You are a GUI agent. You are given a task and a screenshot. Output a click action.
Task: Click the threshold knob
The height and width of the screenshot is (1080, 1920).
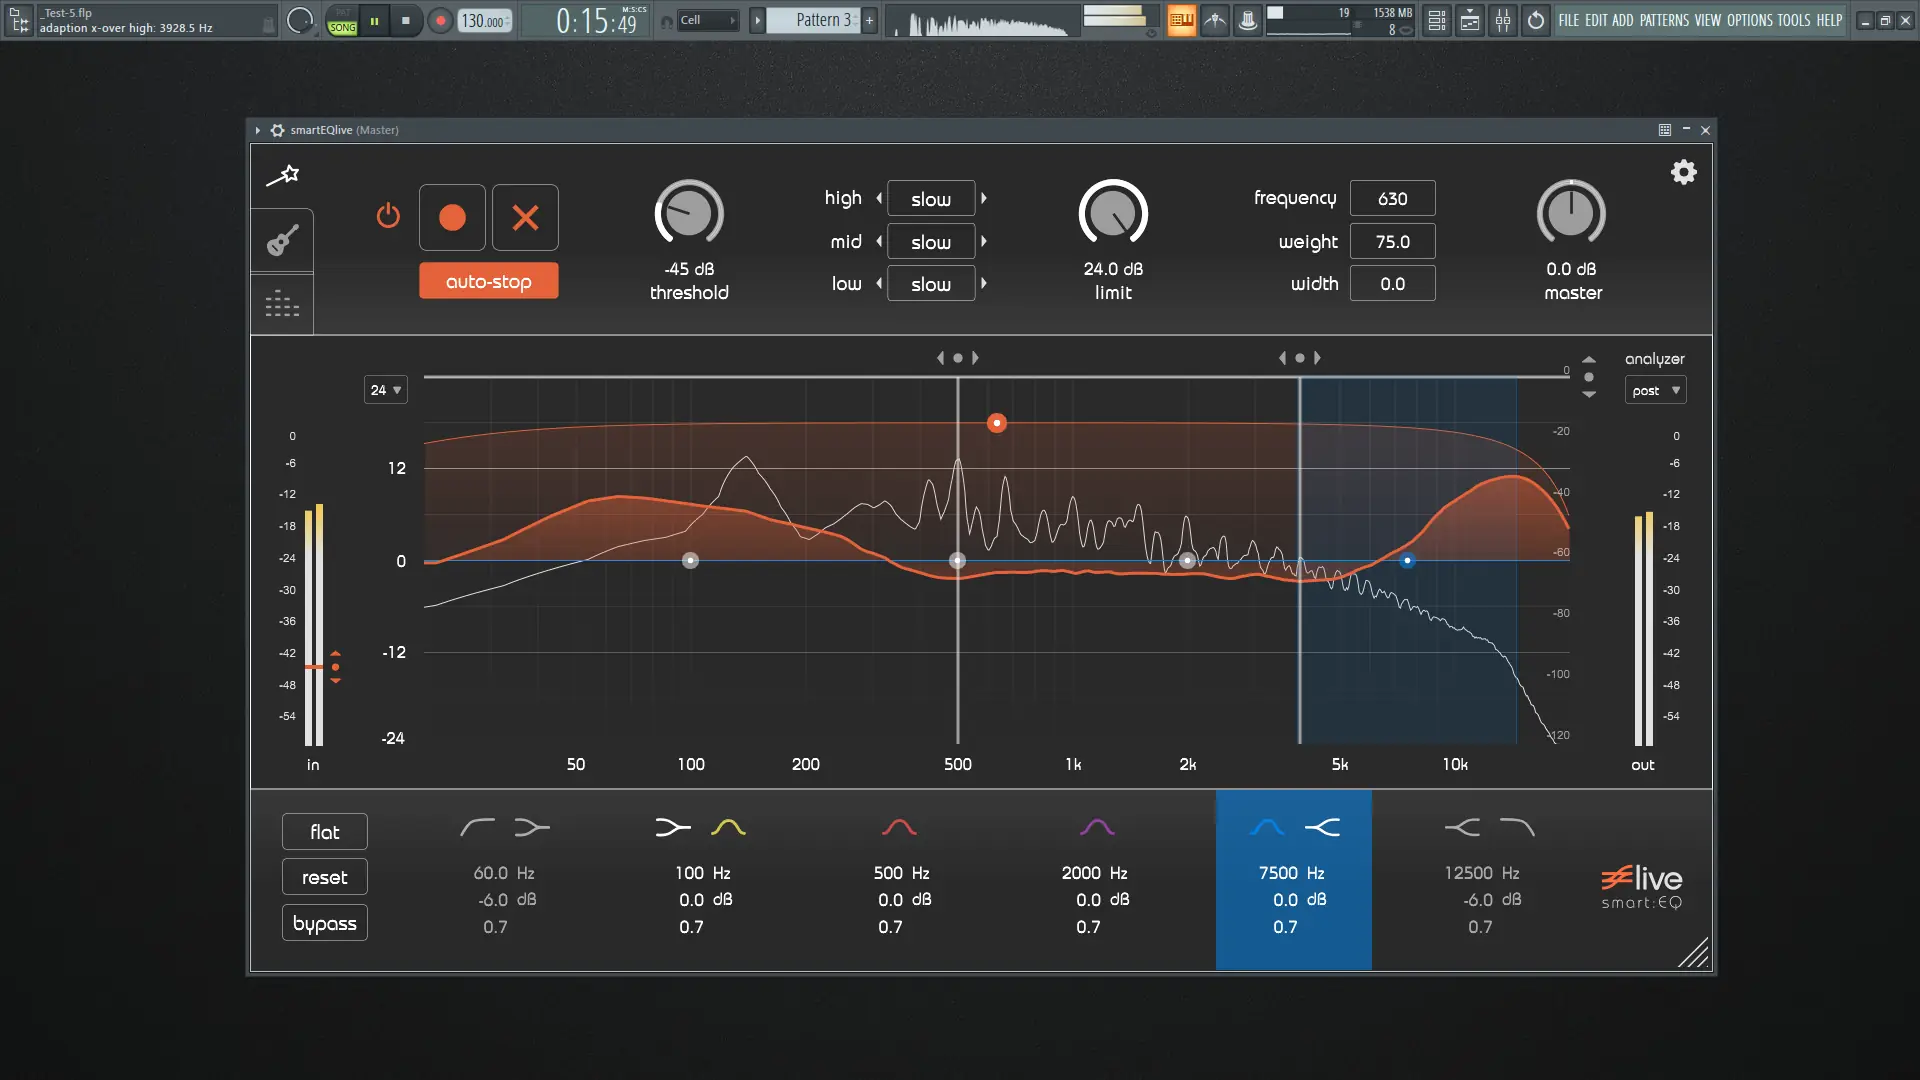(x=689, y=213)
